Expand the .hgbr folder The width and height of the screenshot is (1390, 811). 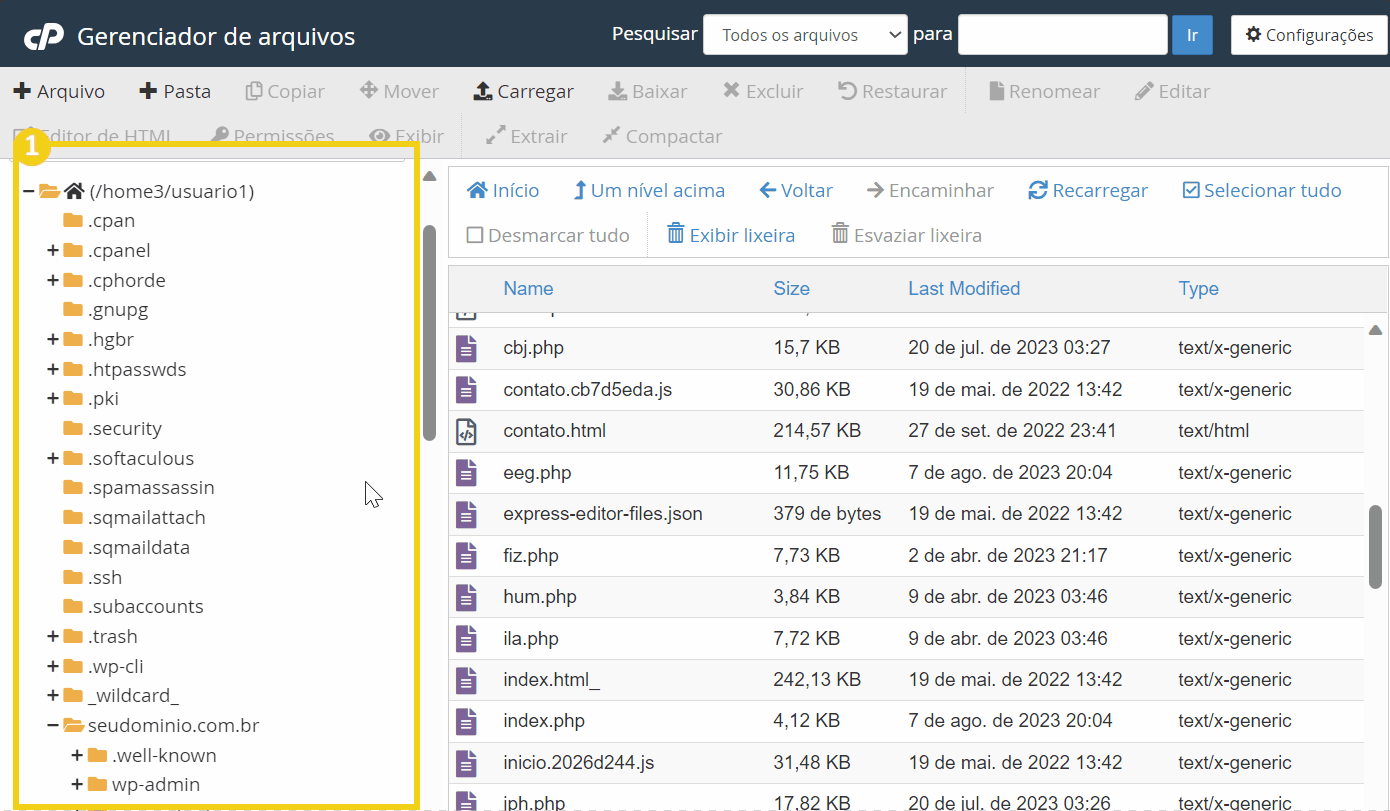pyautogui.click(x=52, y=339)
